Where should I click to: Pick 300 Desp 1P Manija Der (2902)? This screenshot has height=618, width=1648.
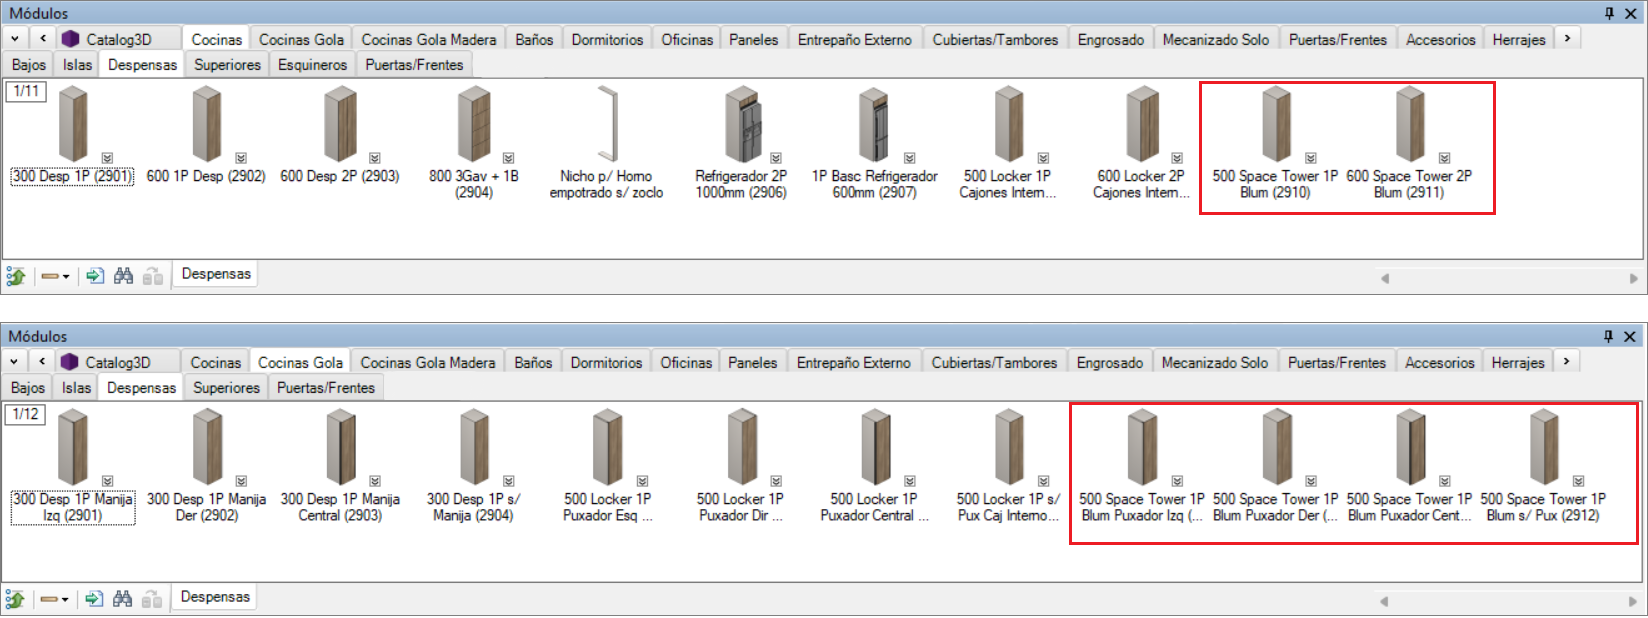point(206,447)
